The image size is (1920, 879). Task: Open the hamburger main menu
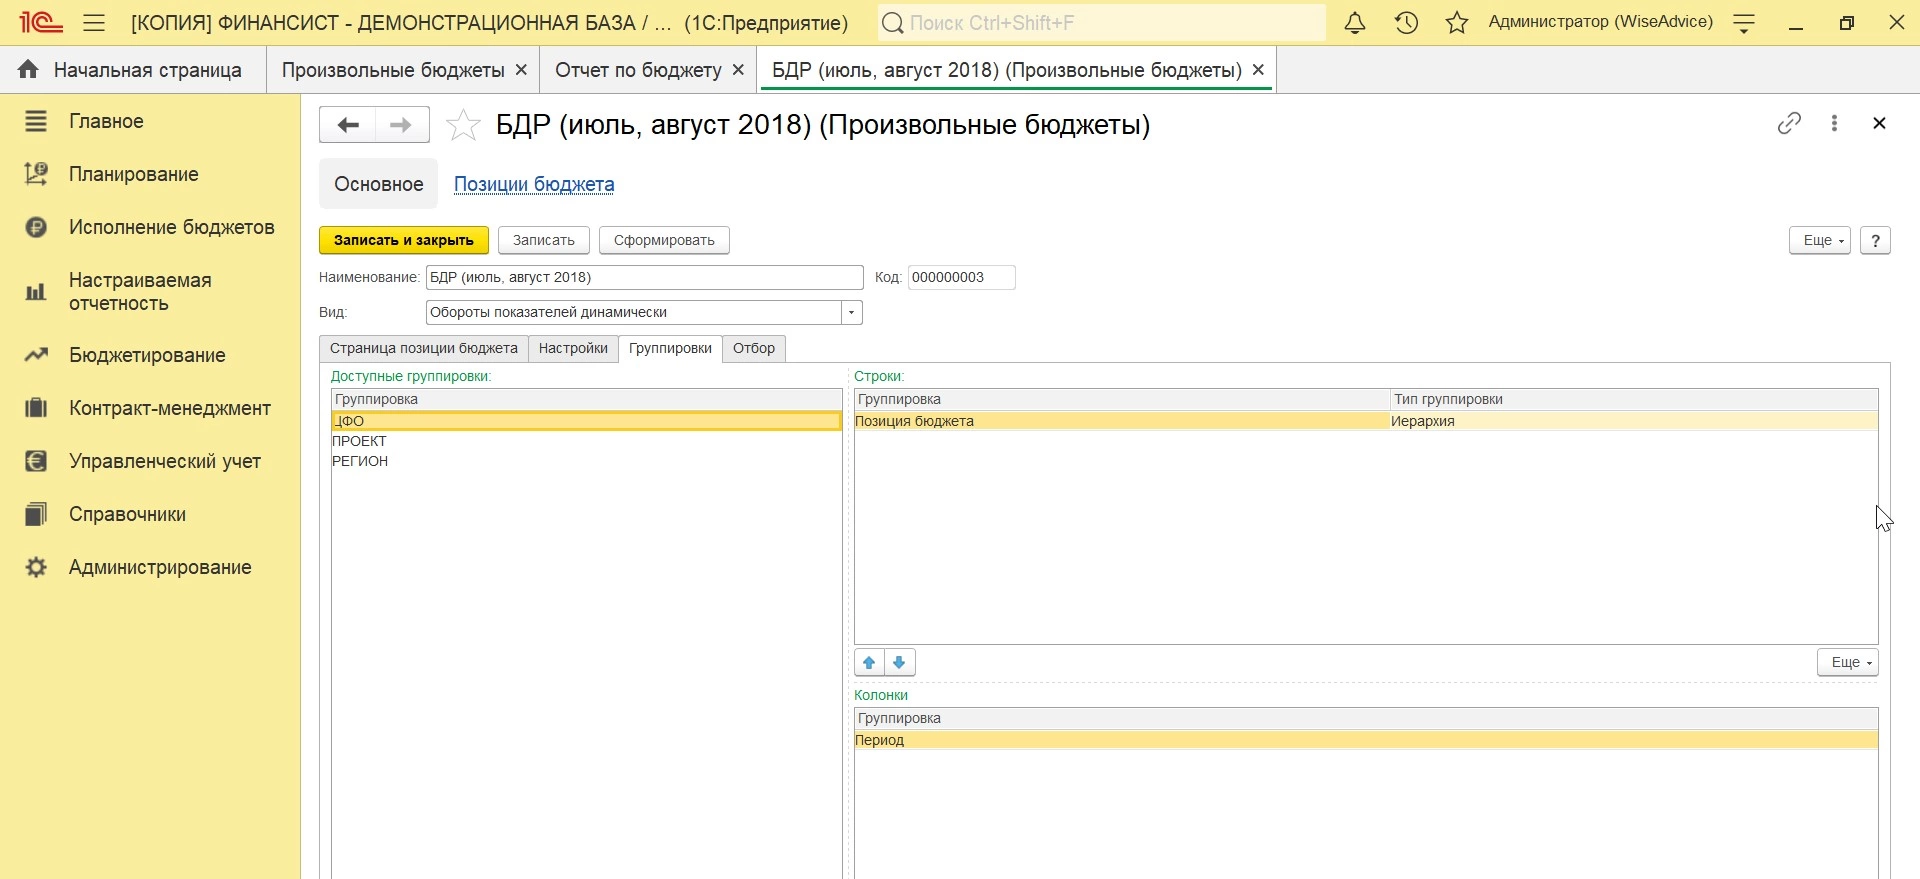pos(94,23)
